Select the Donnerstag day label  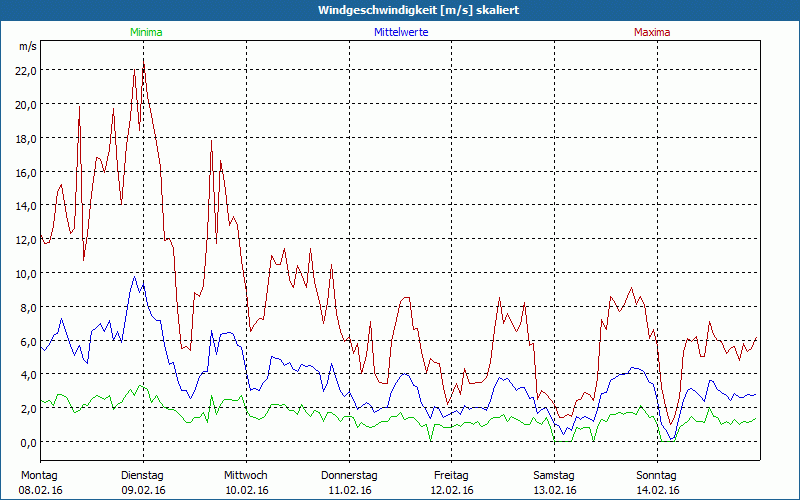click(349, 475)
